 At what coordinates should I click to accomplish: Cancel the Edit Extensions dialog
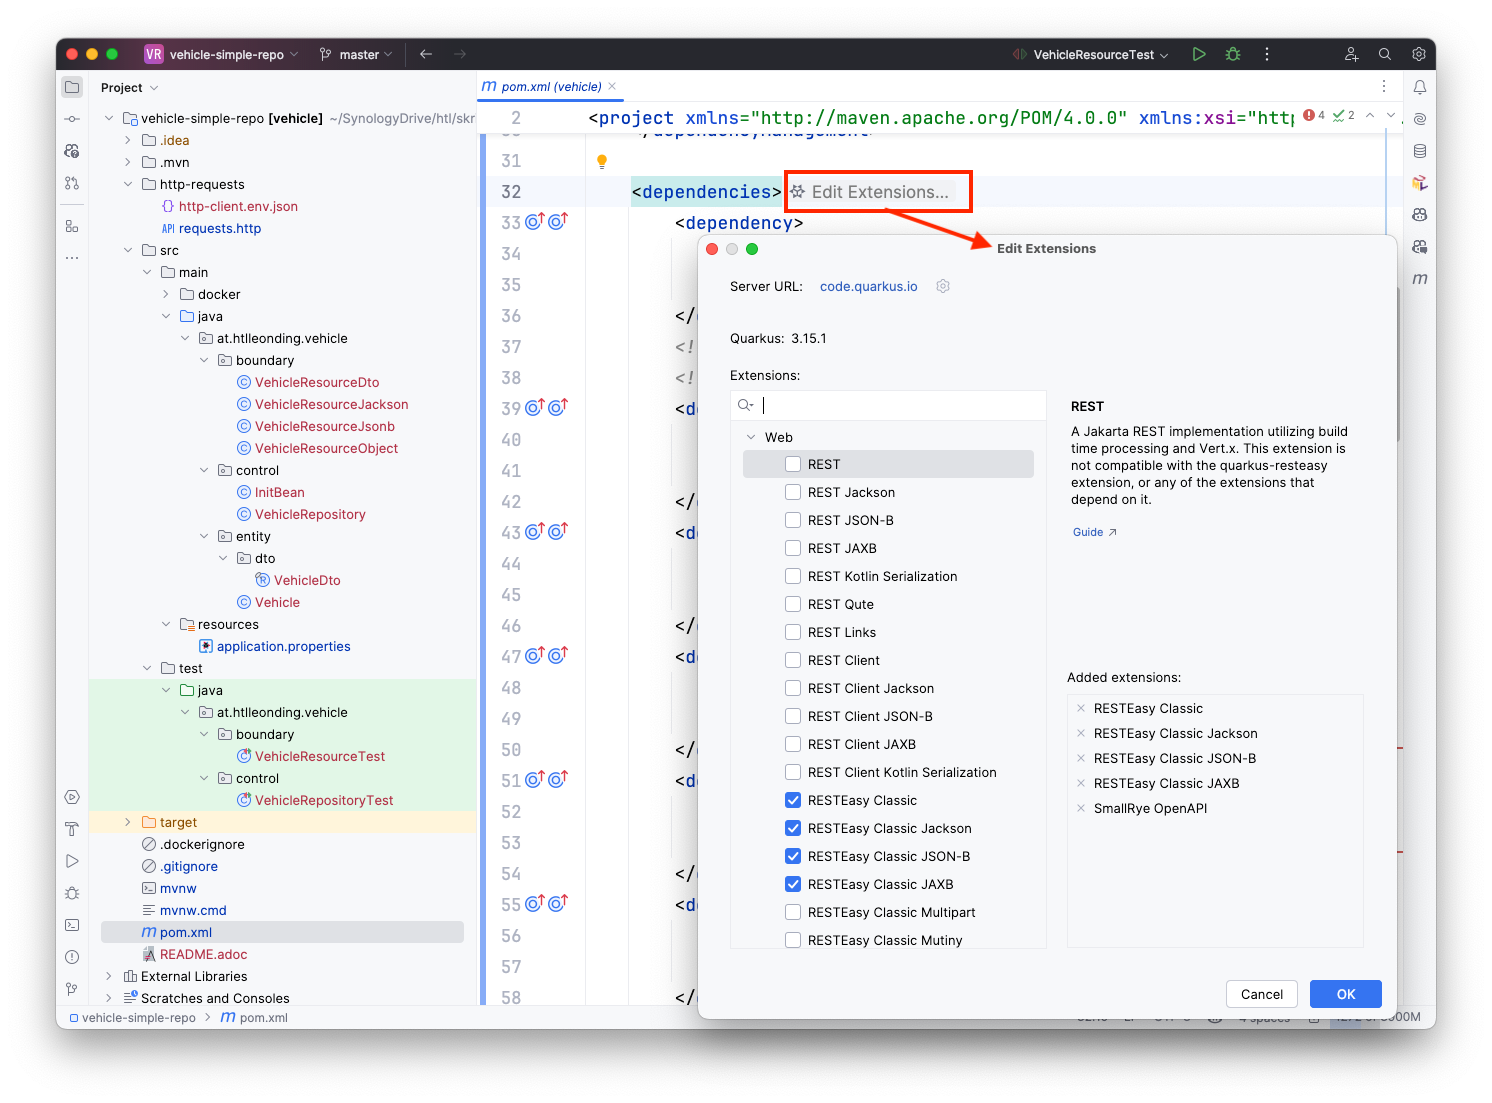coord(1262,994)
